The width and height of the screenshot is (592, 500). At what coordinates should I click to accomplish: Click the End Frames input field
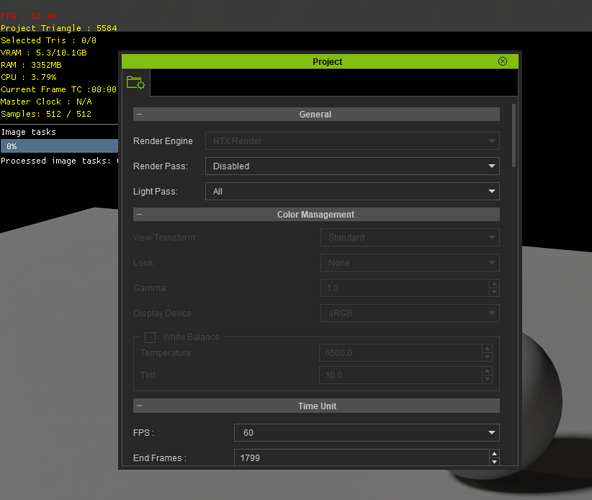pyautogui.click(x=362, y=458)
